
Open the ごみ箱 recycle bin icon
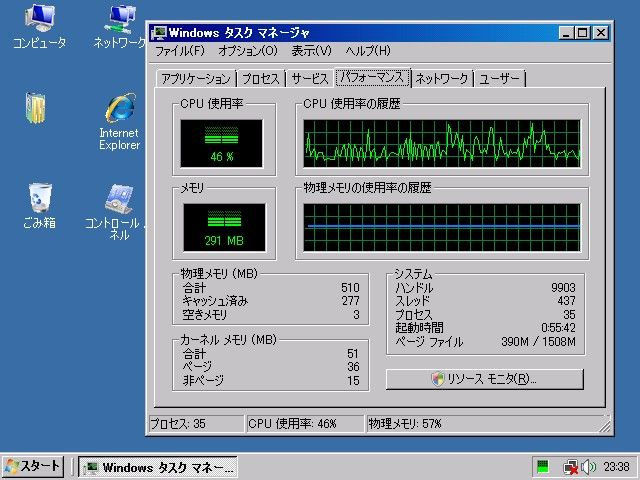click(x=39, y=197)
